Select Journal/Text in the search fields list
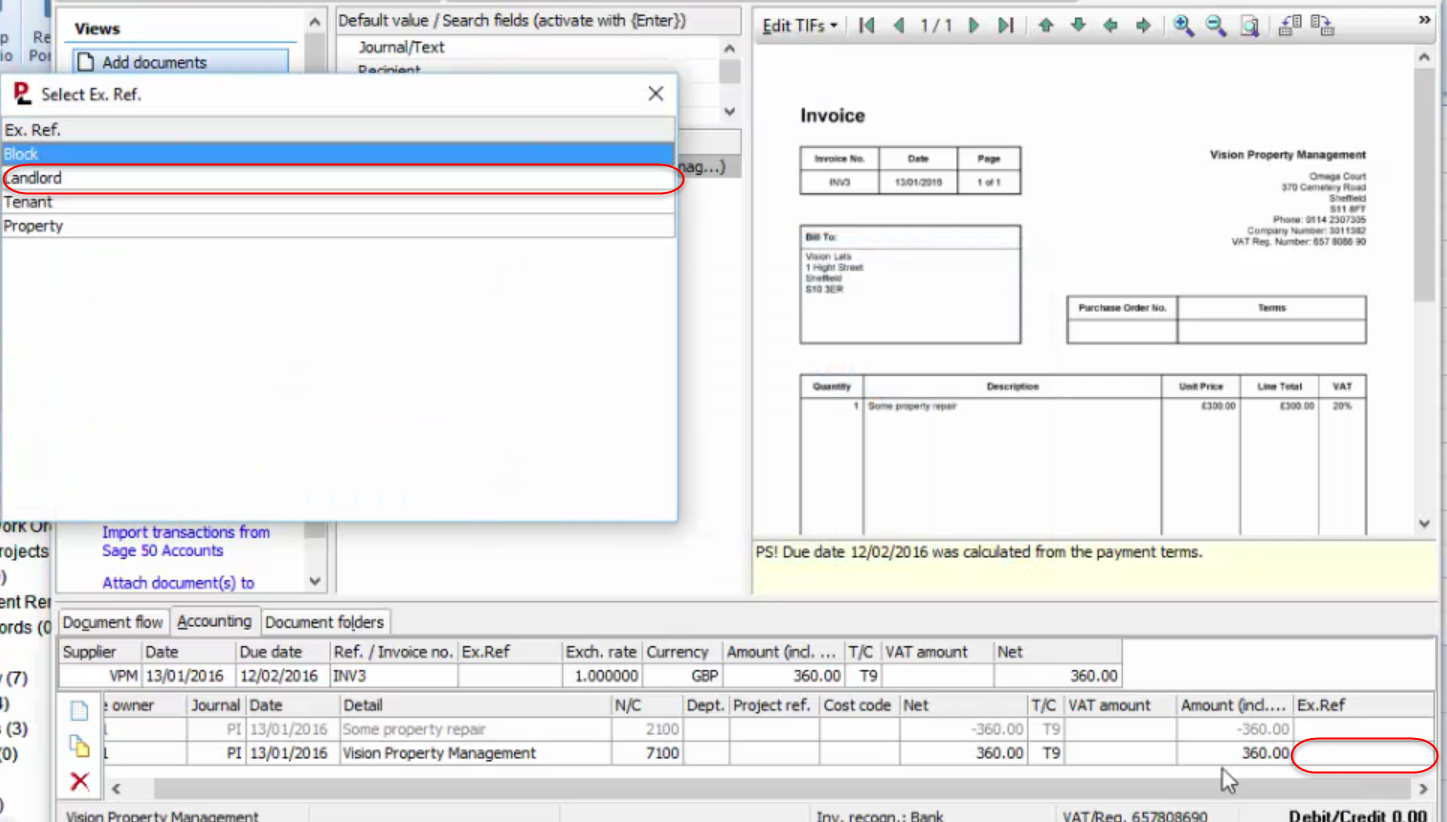This screenshot has width=1447, height=822. 401,47
